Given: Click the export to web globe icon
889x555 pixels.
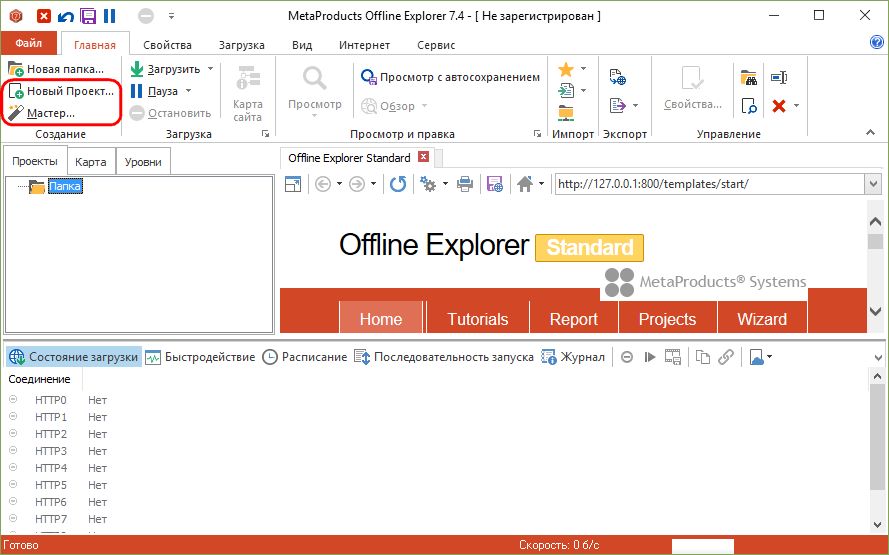Looking at the screenshot, I should point(618,77).
